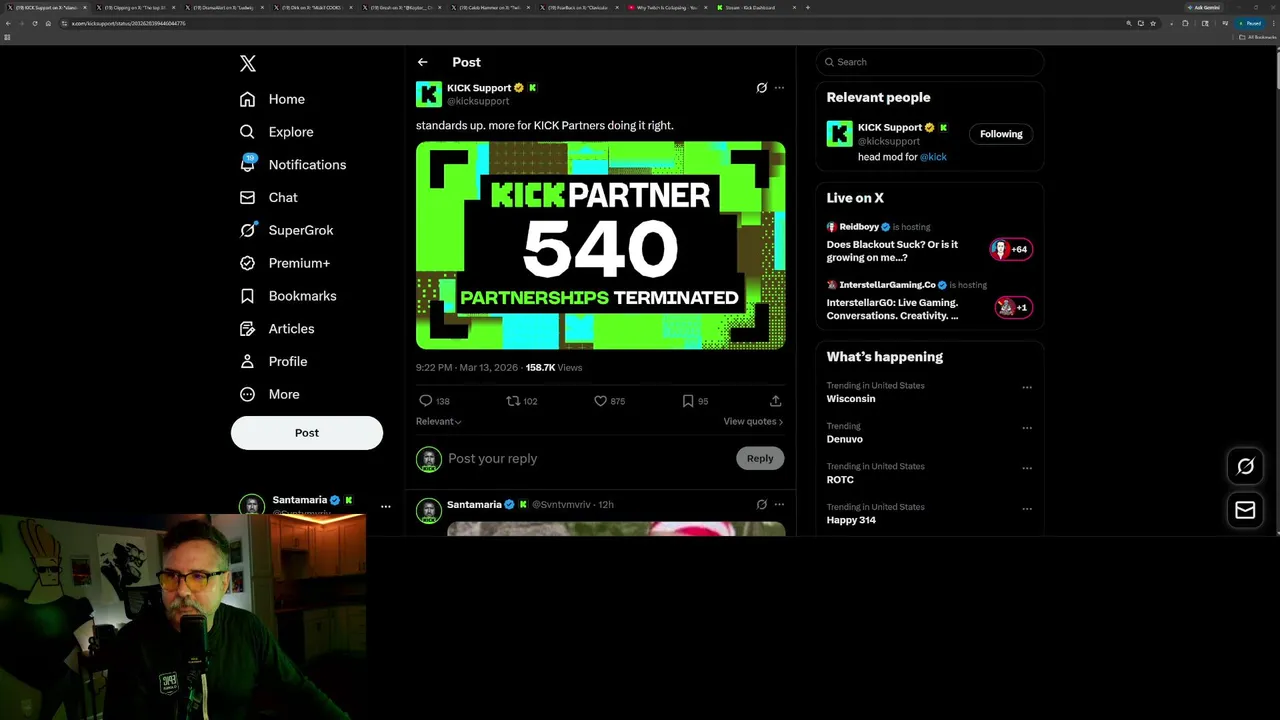This screenshot has width=1280, height=720.
Task: Open SuperGrok from the sidebar
Action: (286, 230)
